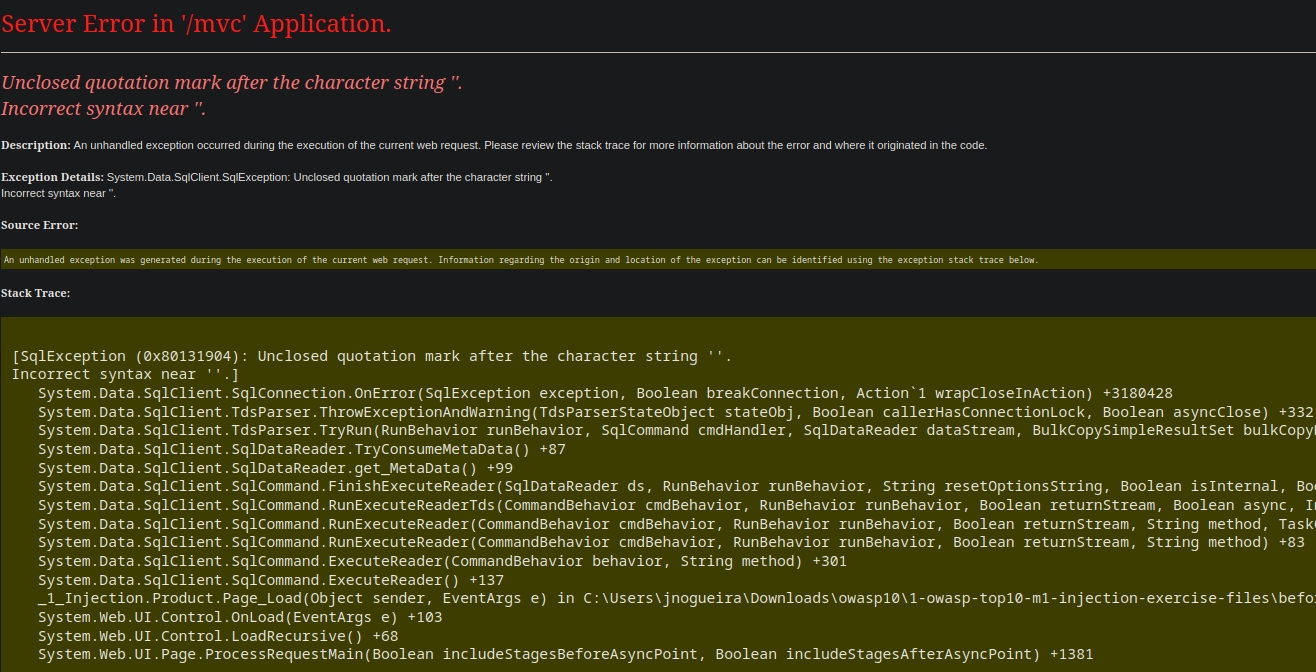1316x672 pixels.
Task: Click the red italic 'Incorrect syntax near' line
Action: [103, 108]
